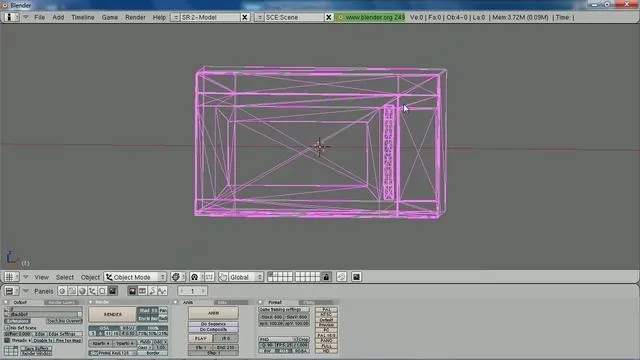This screenshot has height=360, width=640.
Task: Toggle Do Sequence in Anim panel
Action: pos(213,324)
